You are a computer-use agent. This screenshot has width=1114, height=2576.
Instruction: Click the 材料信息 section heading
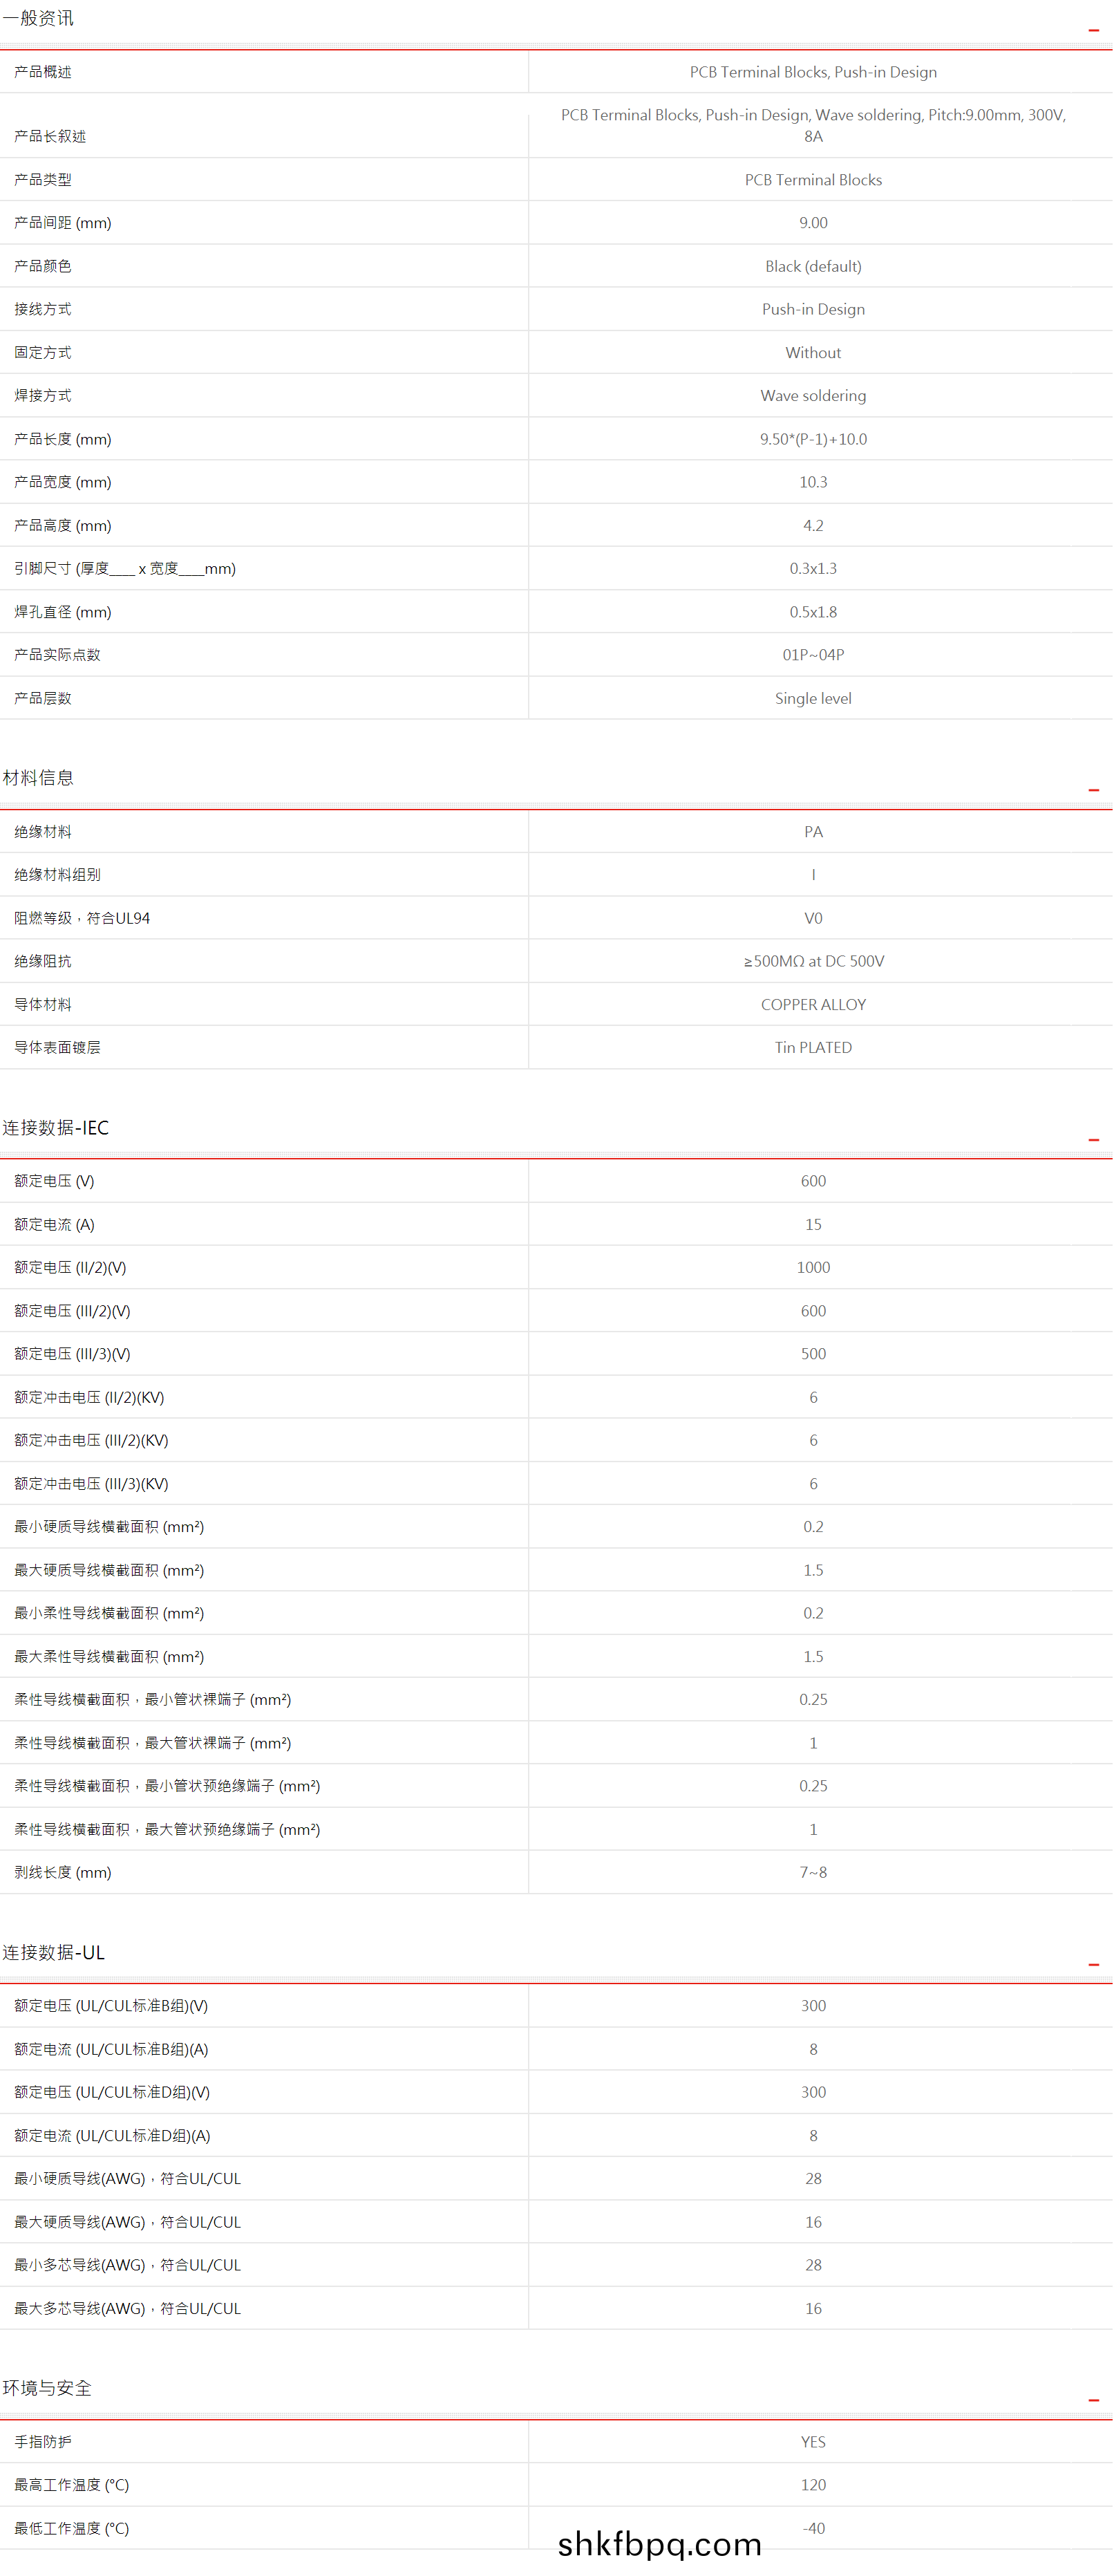tap(38, 778)
